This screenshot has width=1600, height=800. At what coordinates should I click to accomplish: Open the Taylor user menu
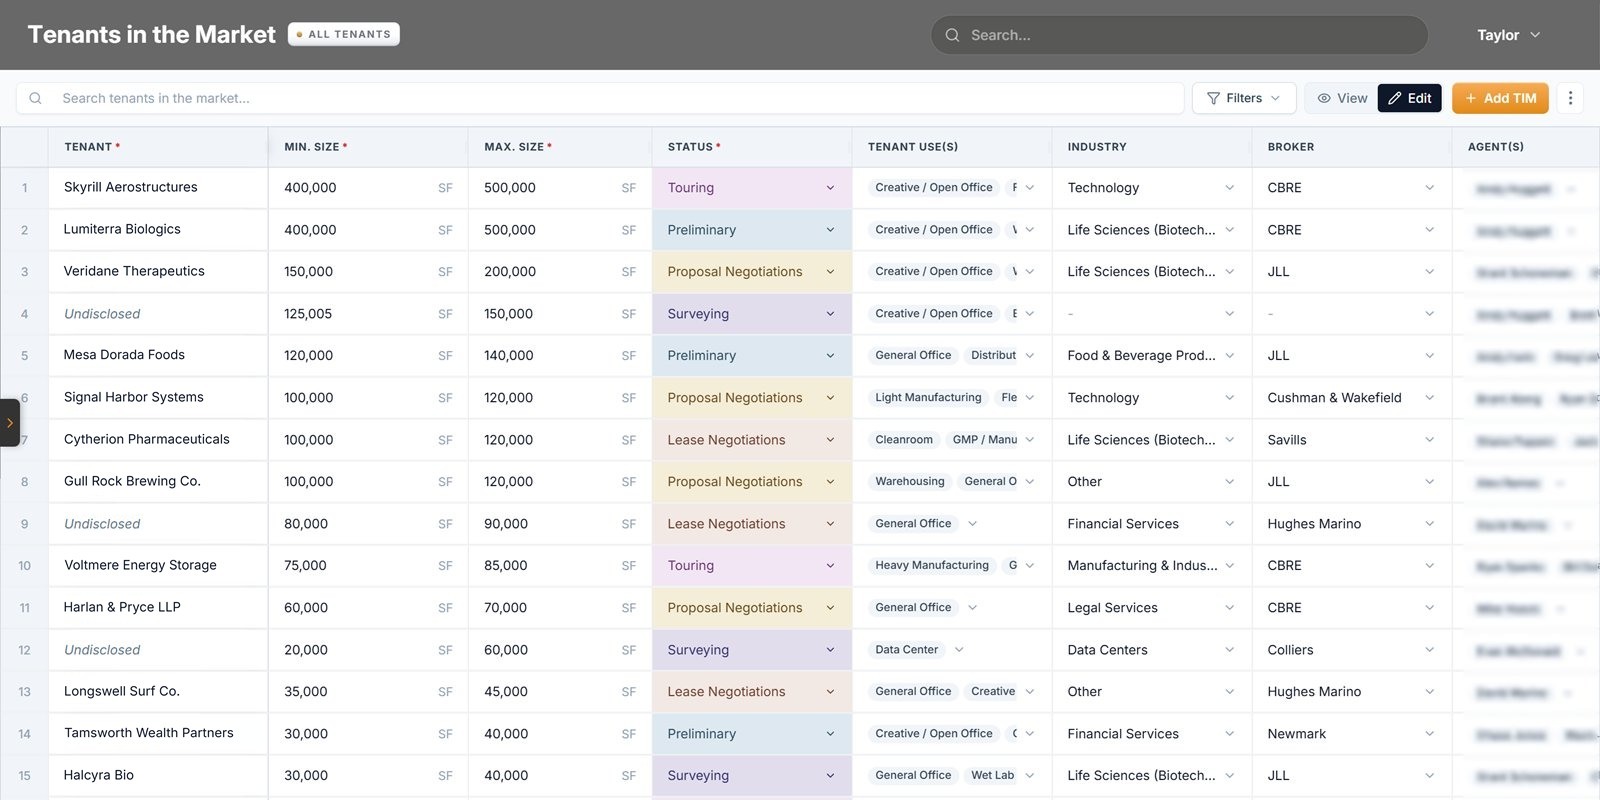click(1508, 35)
